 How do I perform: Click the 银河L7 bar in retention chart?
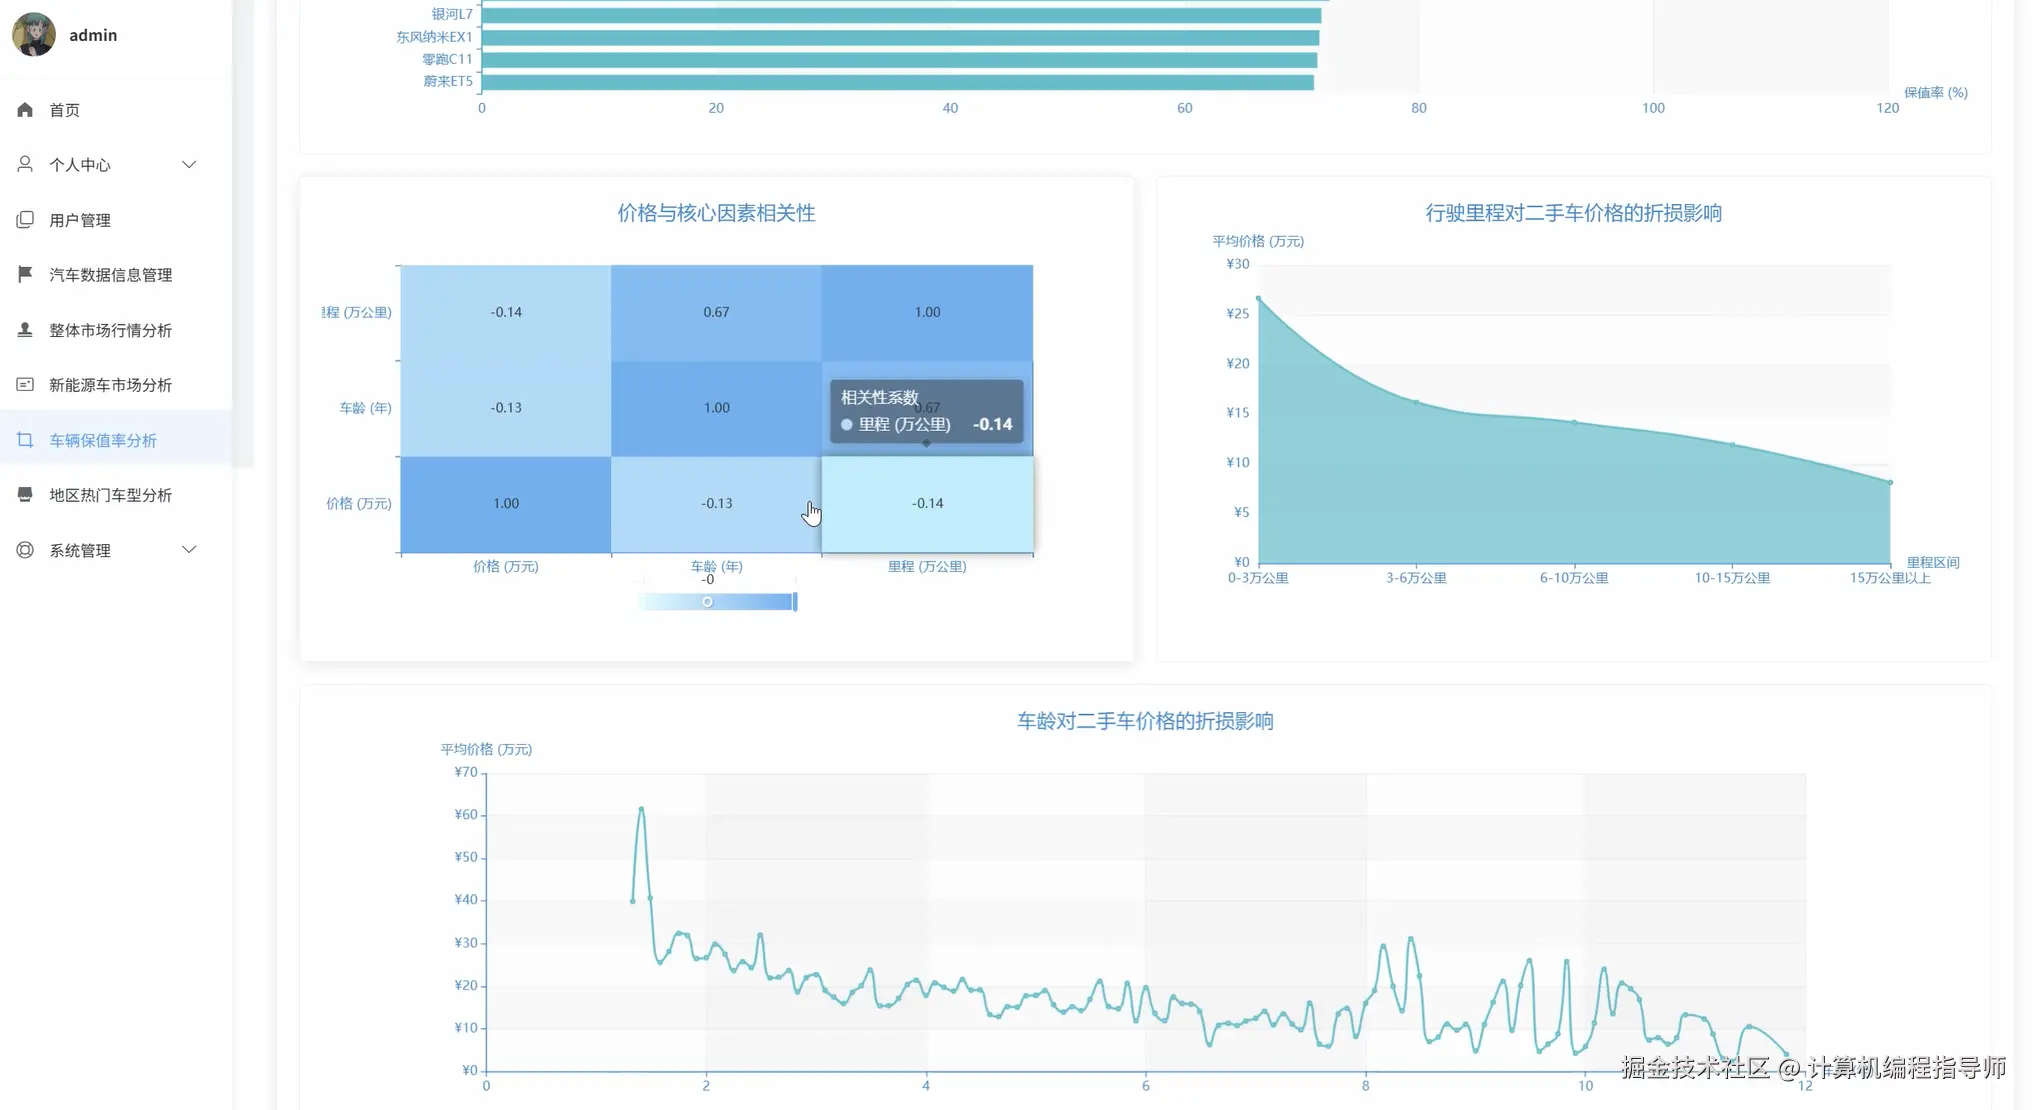click(x=900, y=15)
